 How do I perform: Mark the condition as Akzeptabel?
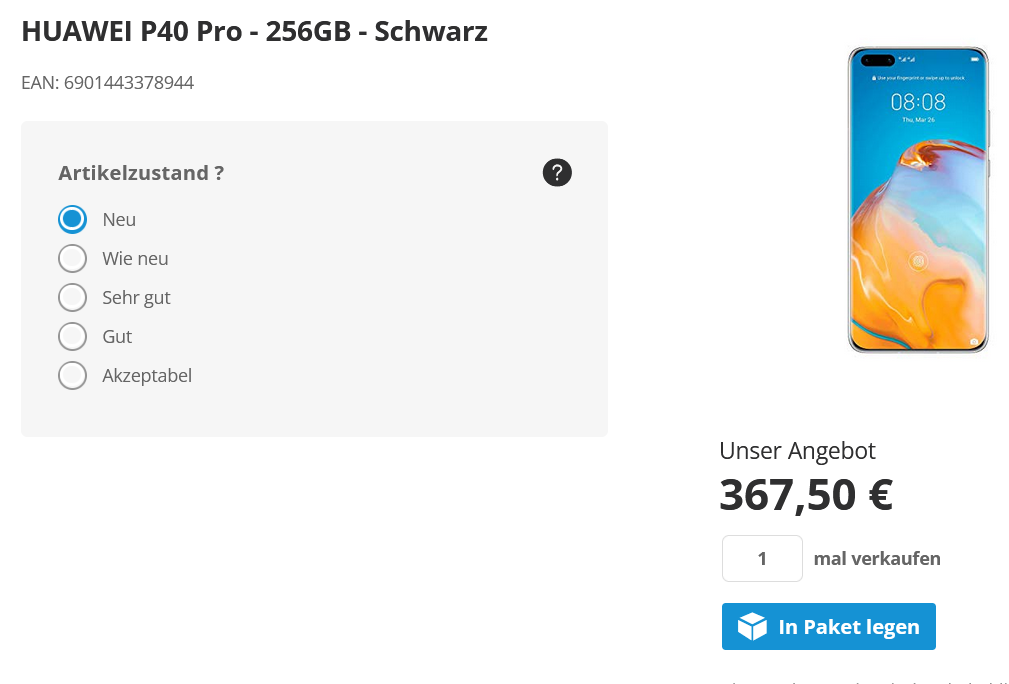72,376
